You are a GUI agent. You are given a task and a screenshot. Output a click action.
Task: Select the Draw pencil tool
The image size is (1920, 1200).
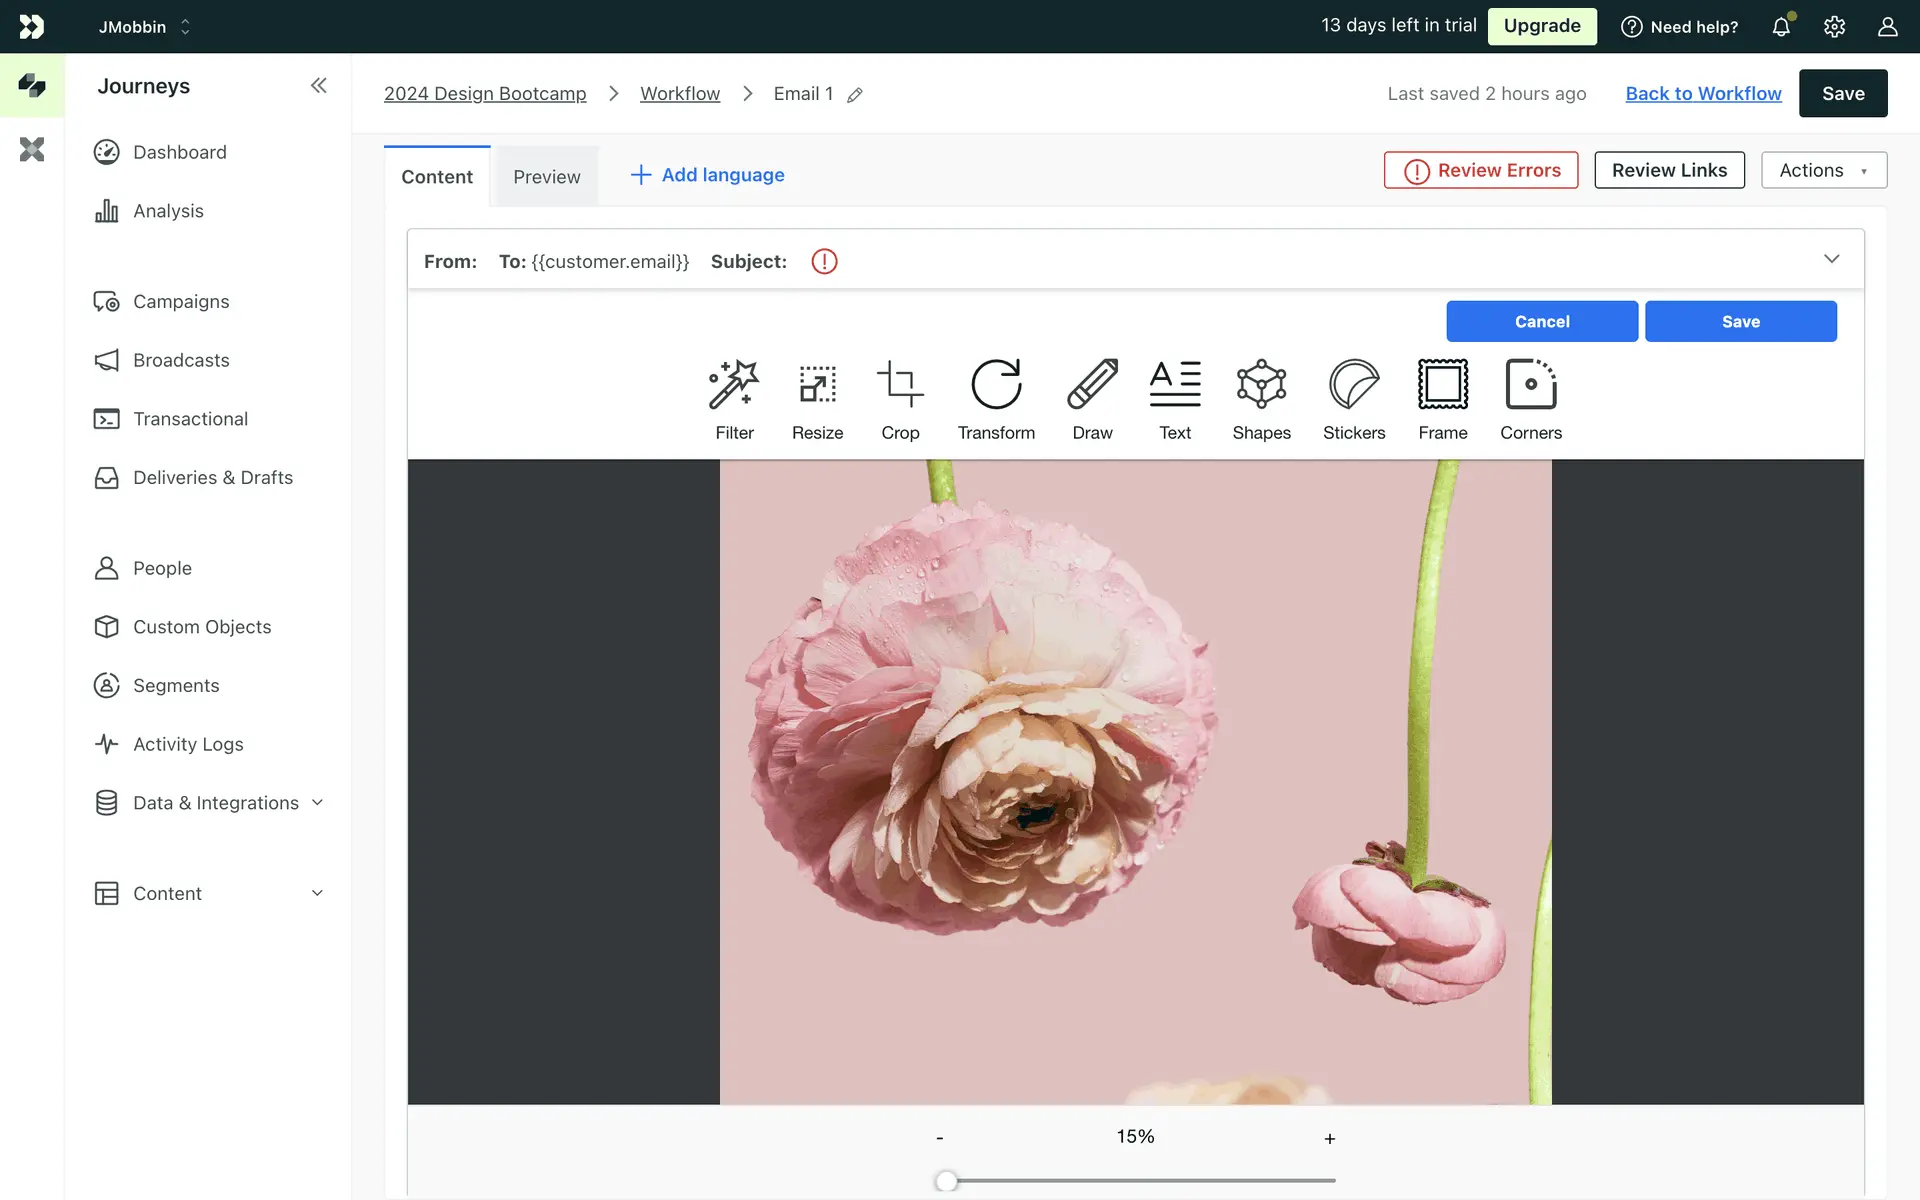tap(1092, 399)
